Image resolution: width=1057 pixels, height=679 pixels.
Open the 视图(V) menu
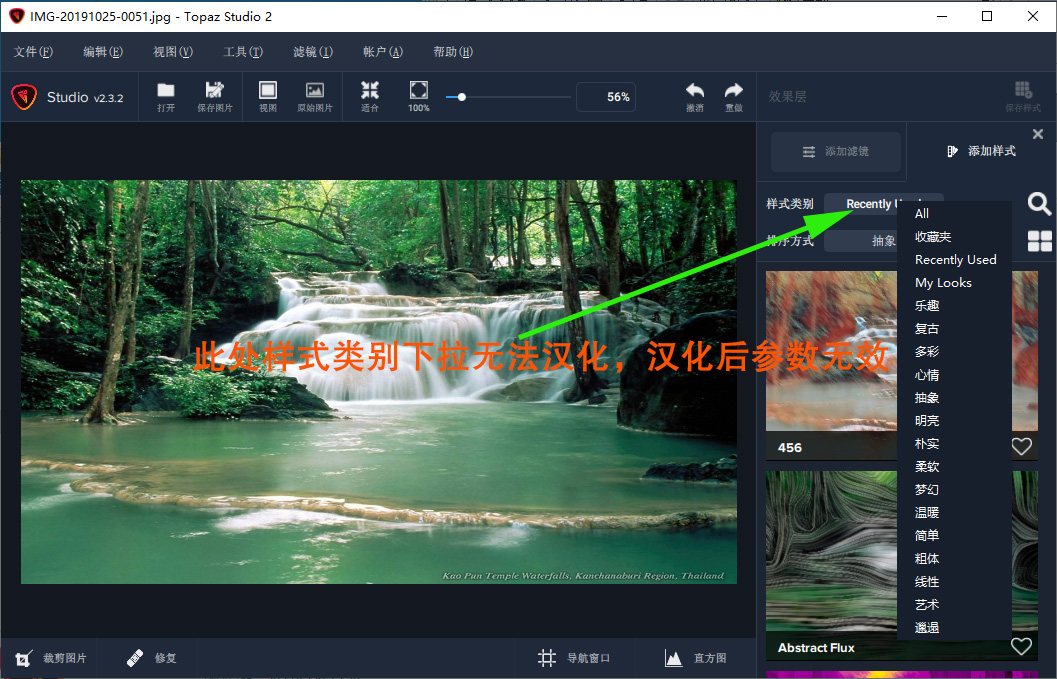tap(173, 52)
